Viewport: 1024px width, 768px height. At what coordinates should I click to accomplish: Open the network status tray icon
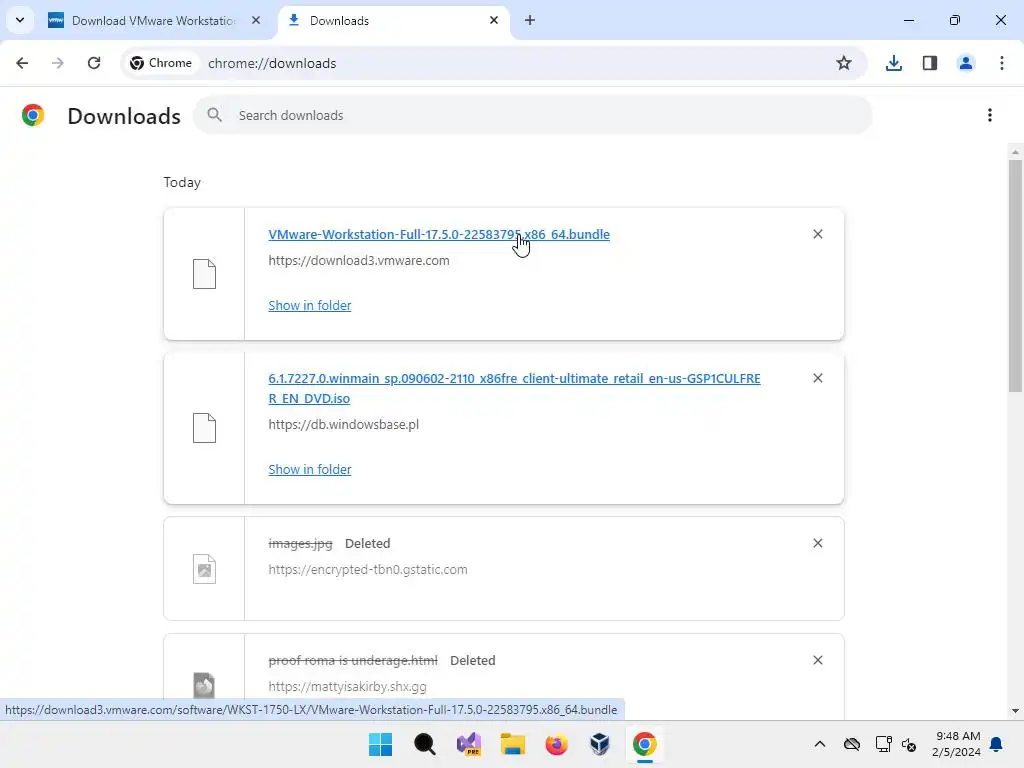pos(883,744)
